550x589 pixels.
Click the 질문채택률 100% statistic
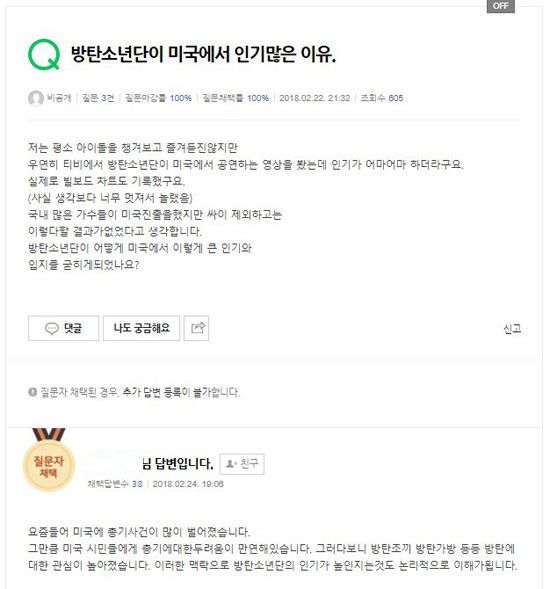tap(236, 98)
